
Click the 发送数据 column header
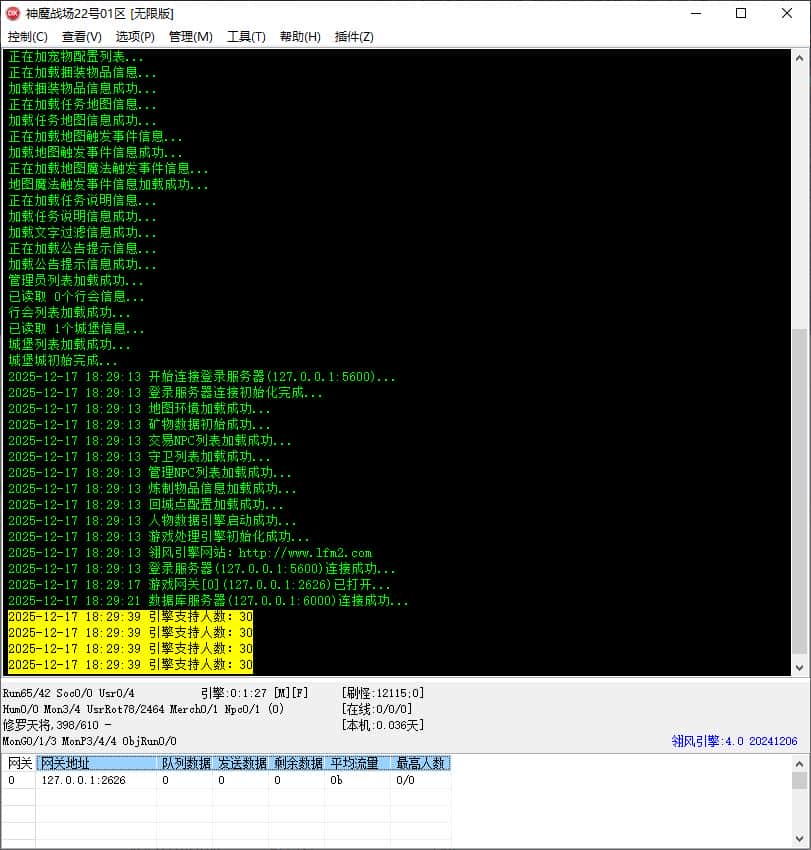[242, 763]
